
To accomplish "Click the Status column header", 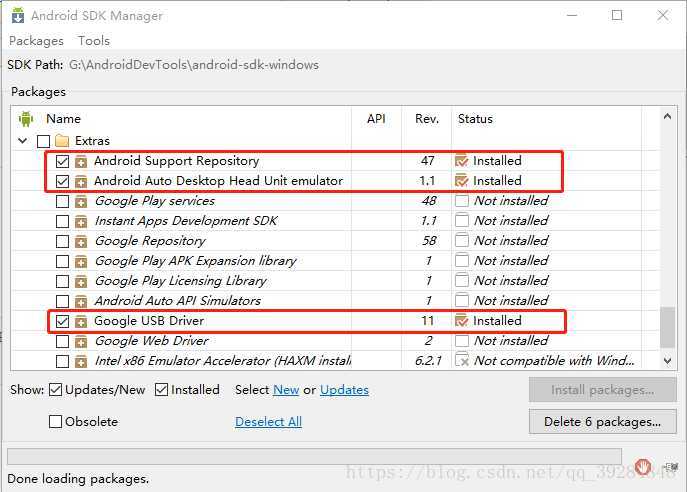I will (475, 119).
